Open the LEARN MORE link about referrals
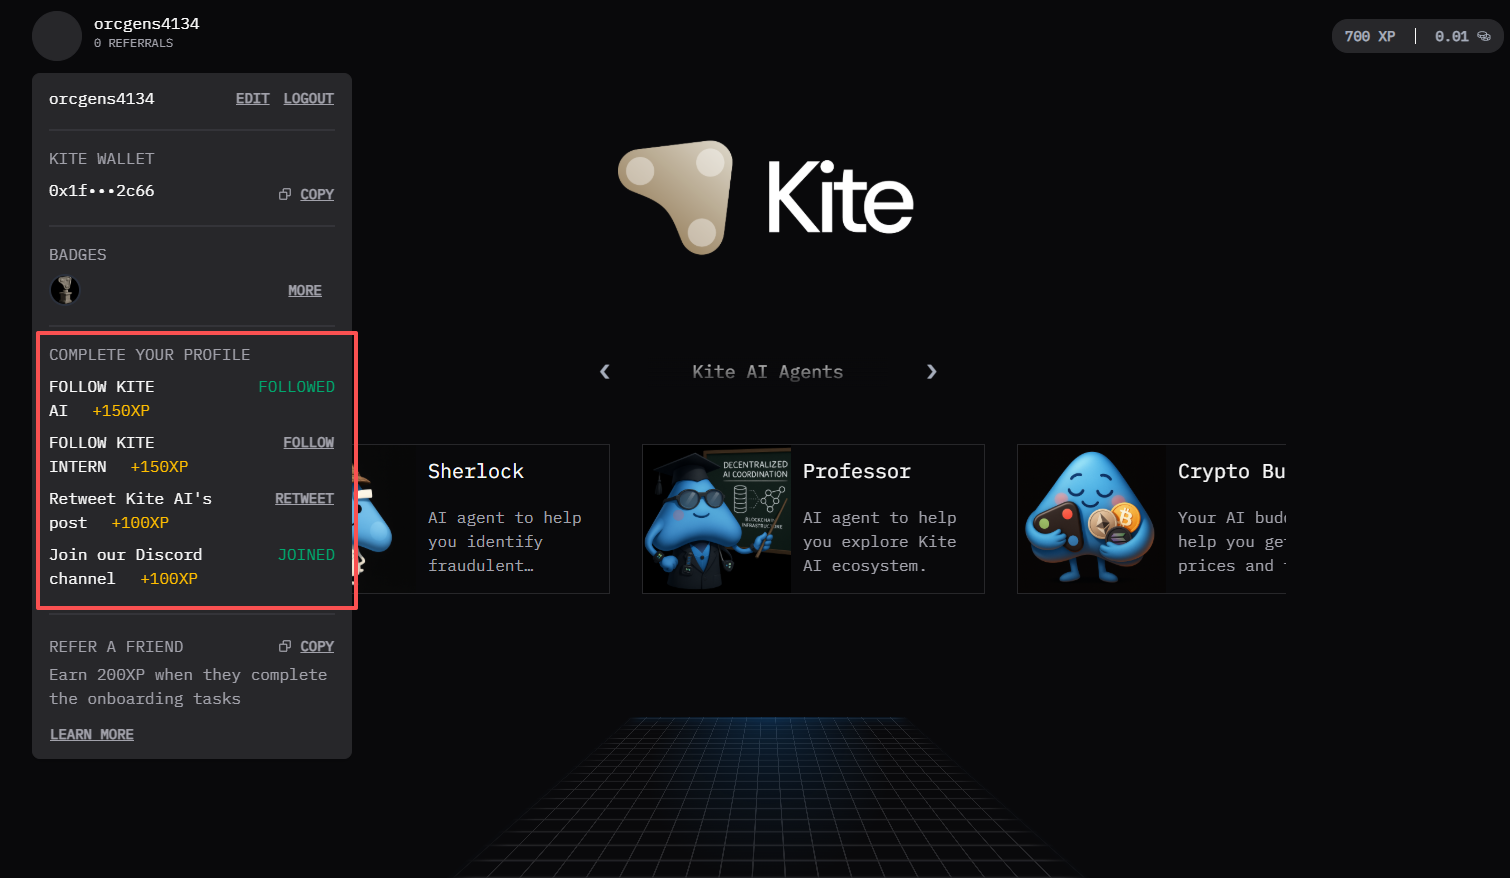 point(91,734)
